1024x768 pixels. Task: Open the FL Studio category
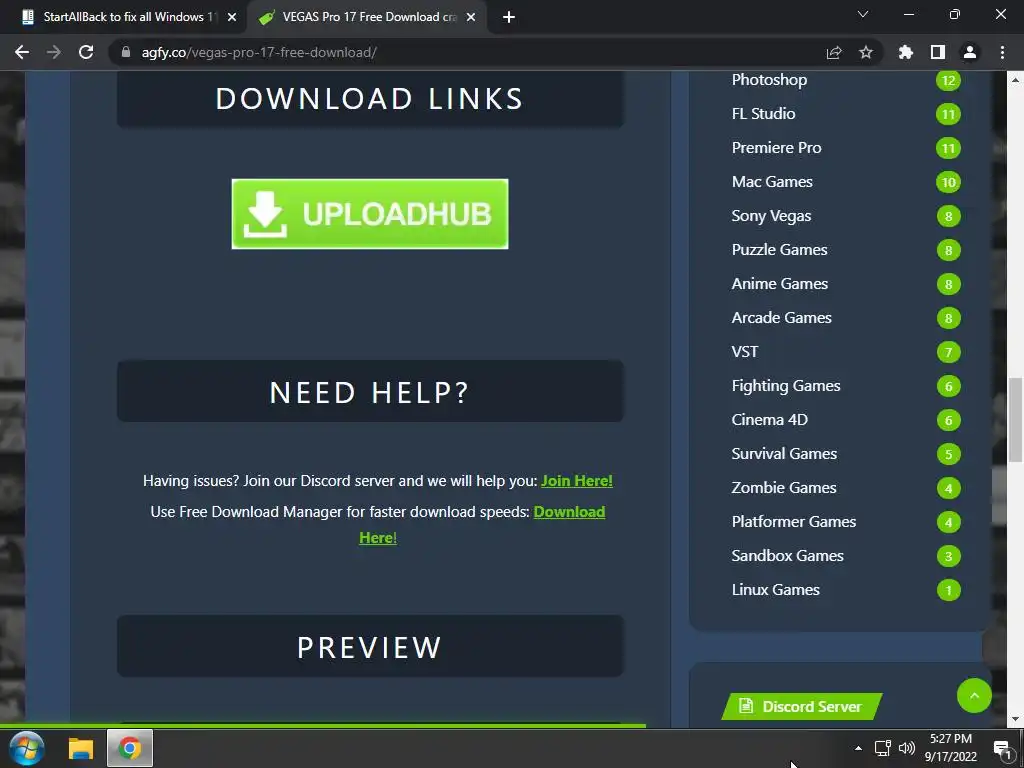pyautogui.click(x=763, y=114)
